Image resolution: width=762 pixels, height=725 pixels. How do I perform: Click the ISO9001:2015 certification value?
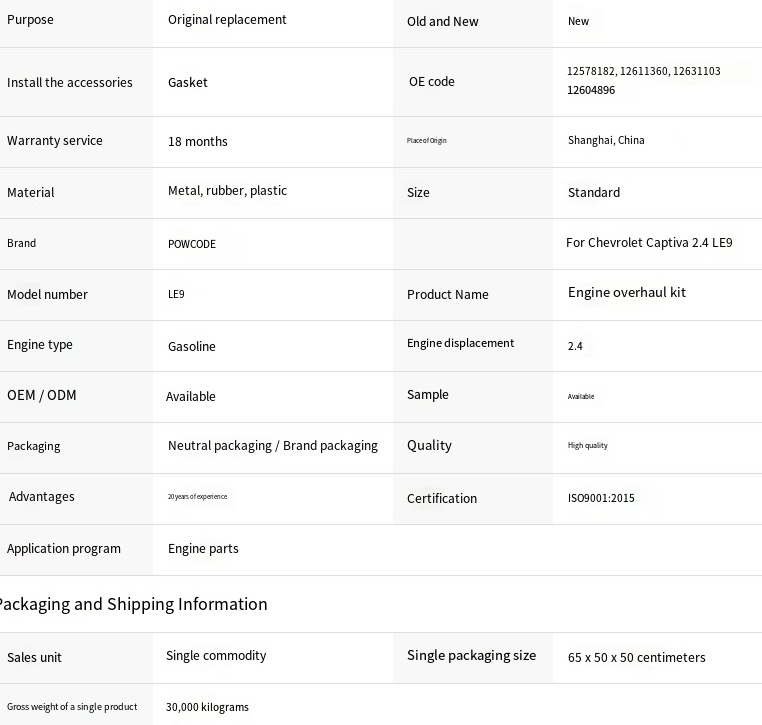click(601, 498)
